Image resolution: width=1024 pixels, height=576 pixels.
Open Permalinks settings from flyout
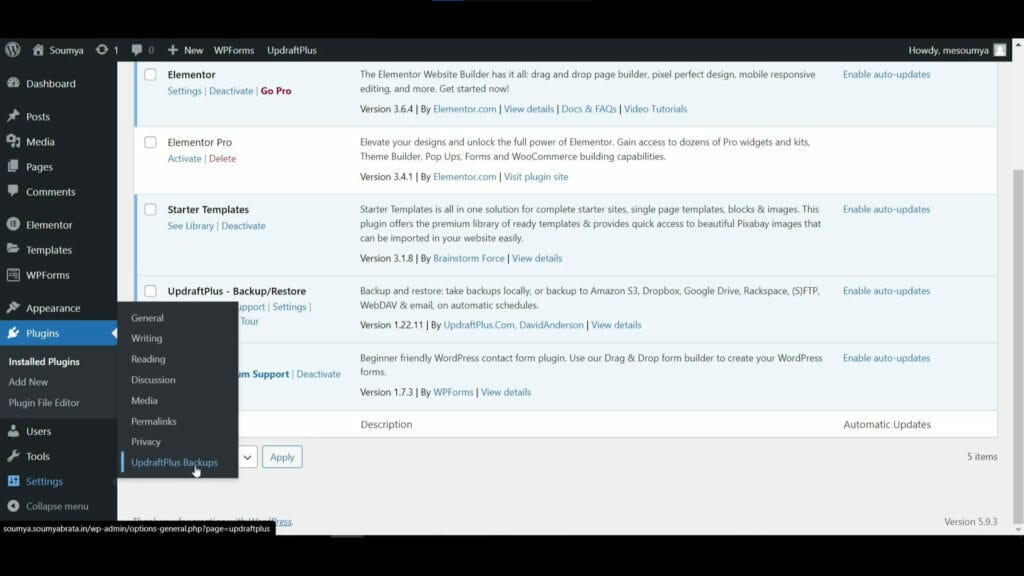153,422
